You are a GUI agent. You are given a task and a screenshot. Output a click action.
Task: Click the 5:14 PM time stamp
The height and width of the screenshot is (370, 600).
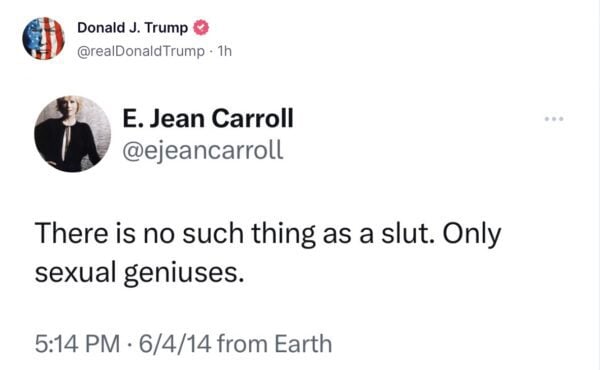(x=77, y=343)
